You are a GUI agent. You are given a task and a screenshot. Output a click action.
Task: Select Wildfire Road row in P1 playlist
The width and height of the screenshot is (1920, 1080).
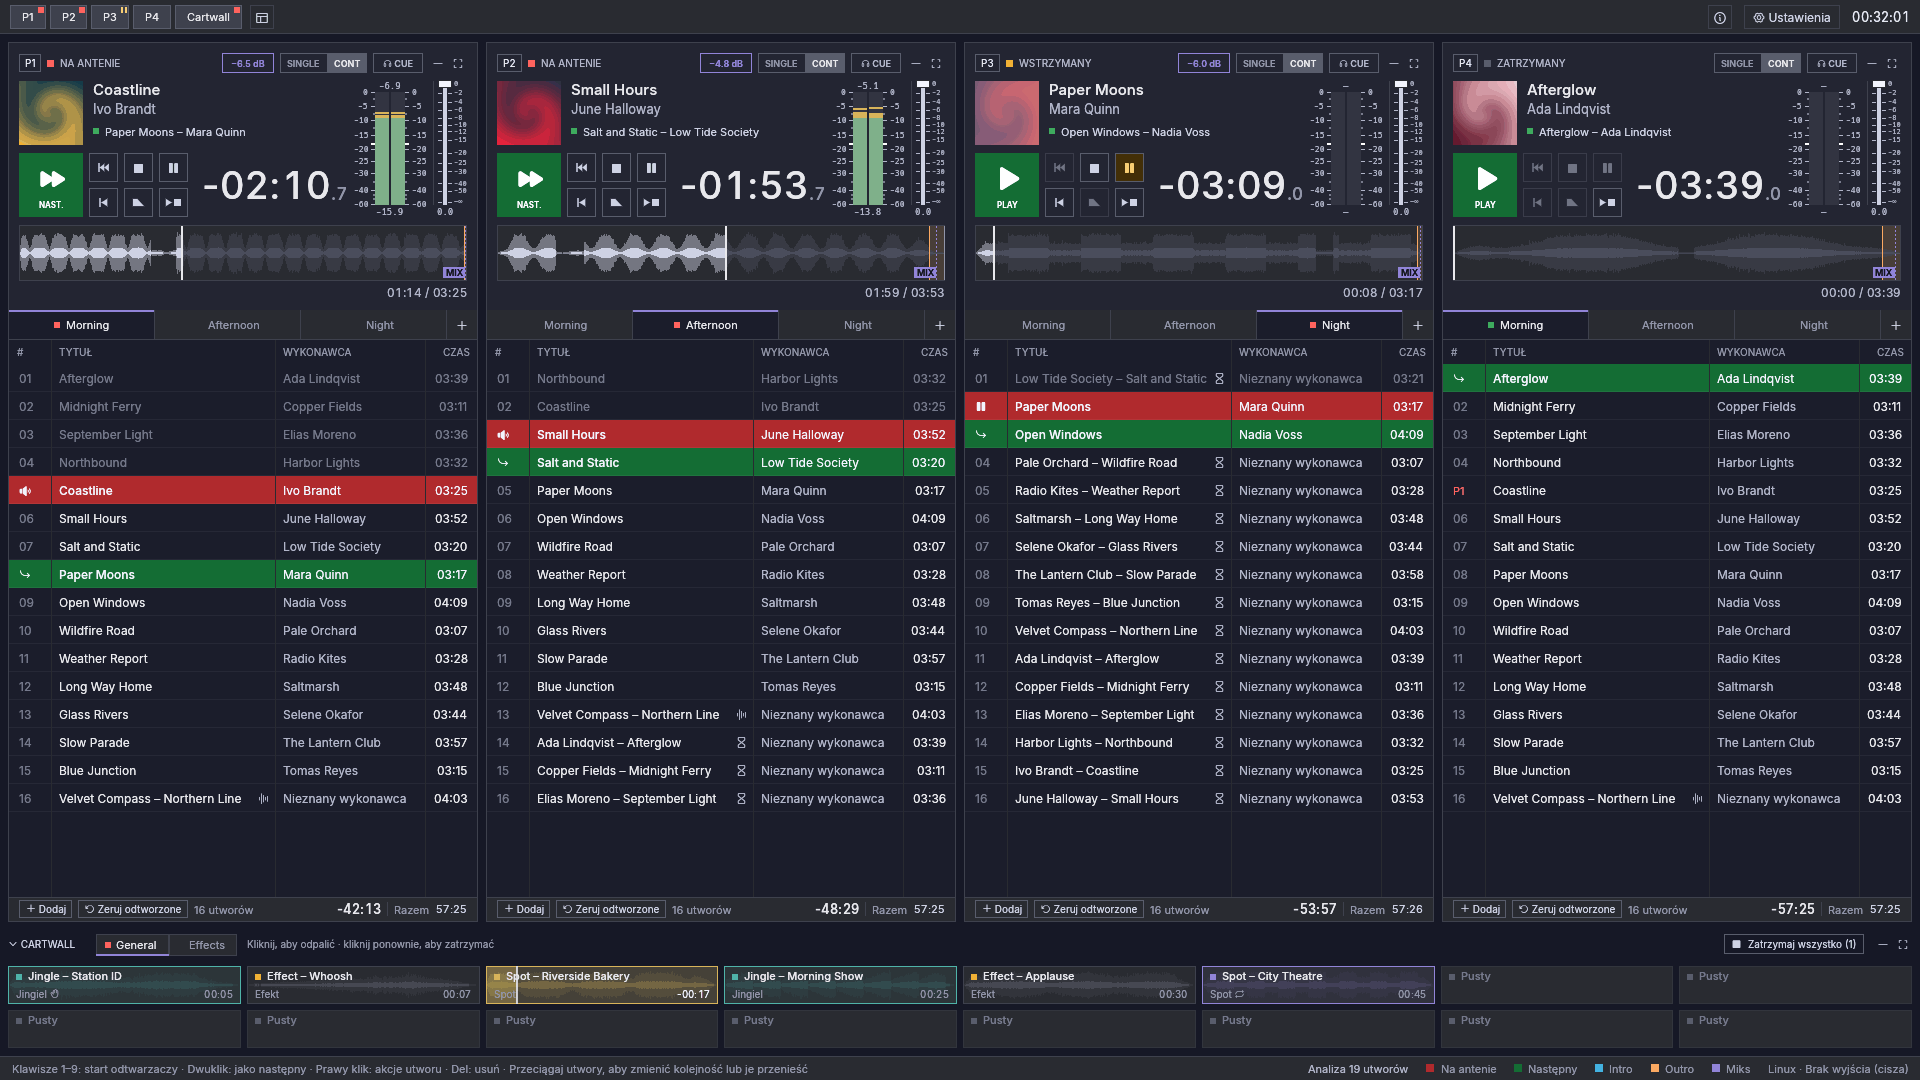pos(243,631)
